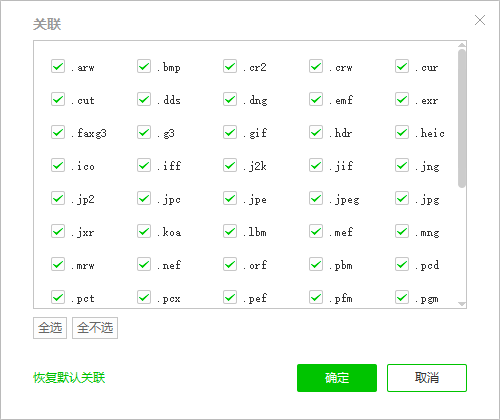Screen dimensions: 500x420
Task: Disable the .cur file association
Action: pos(402,66)
